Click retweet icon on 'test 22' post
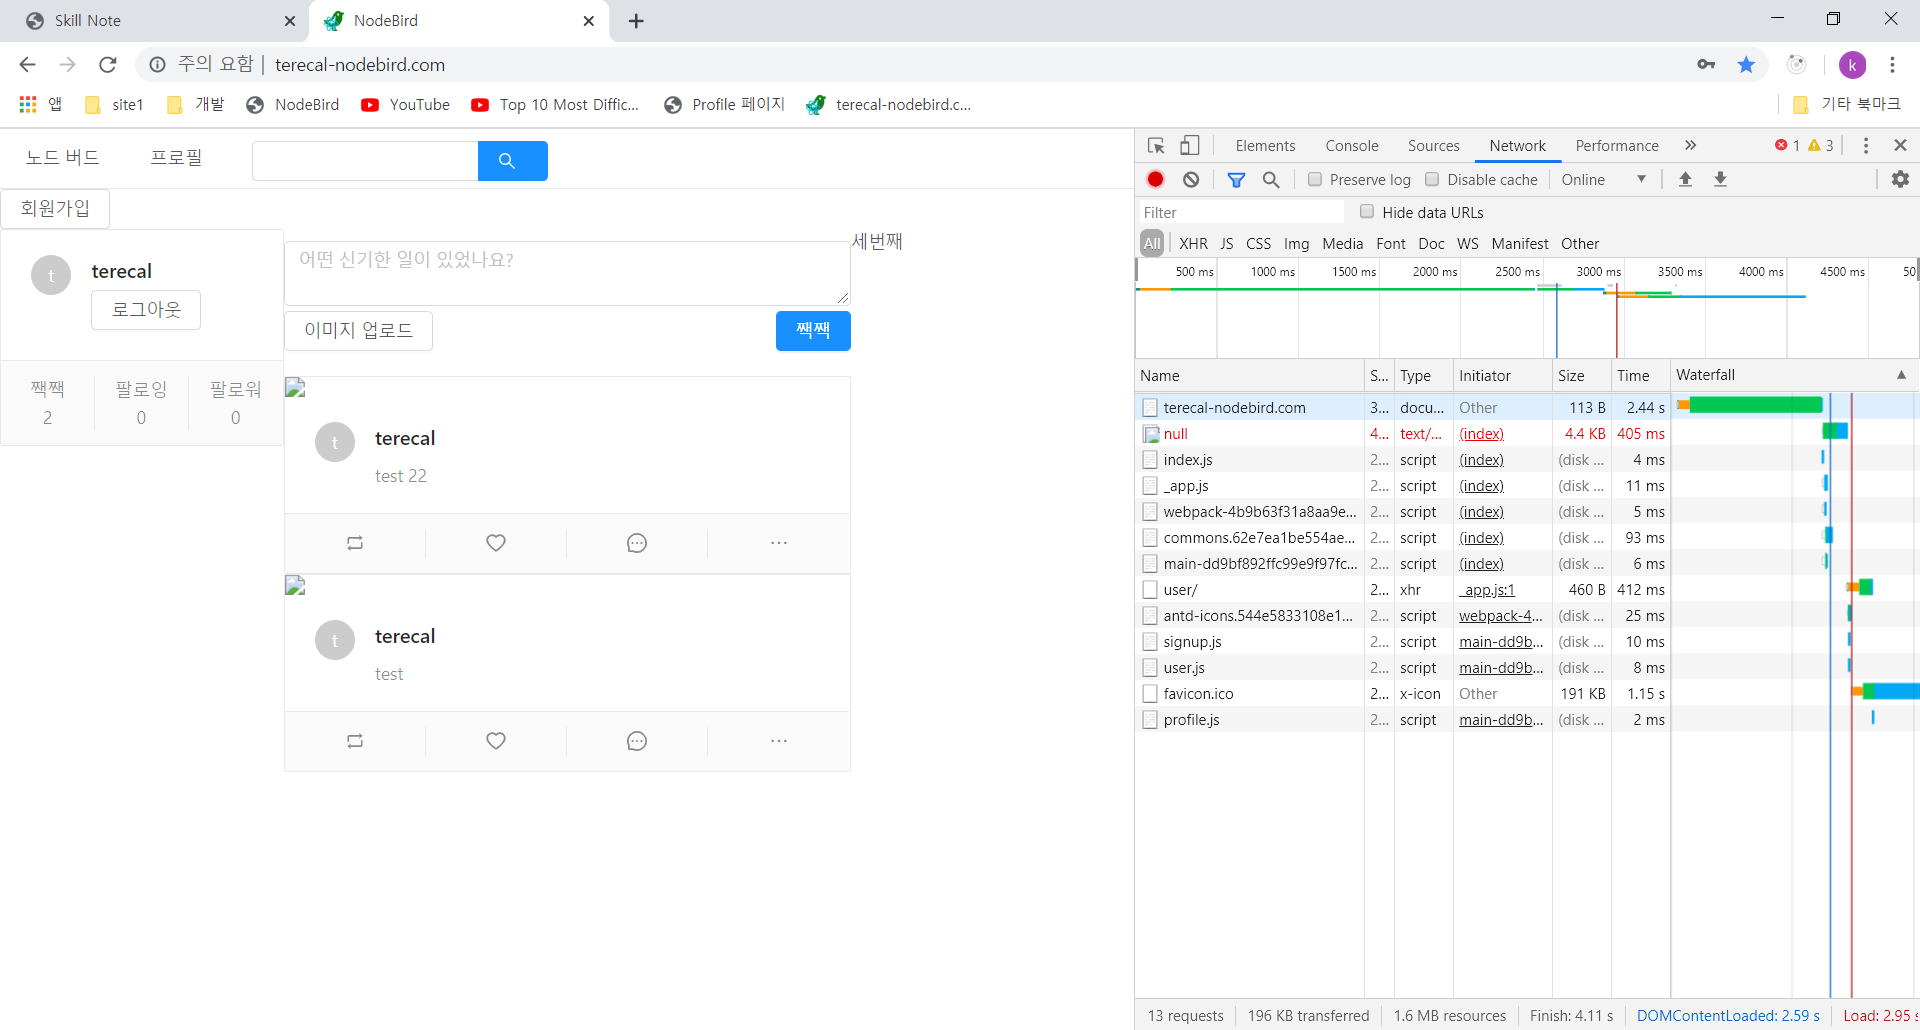1920x1030 pixels. 355,543
